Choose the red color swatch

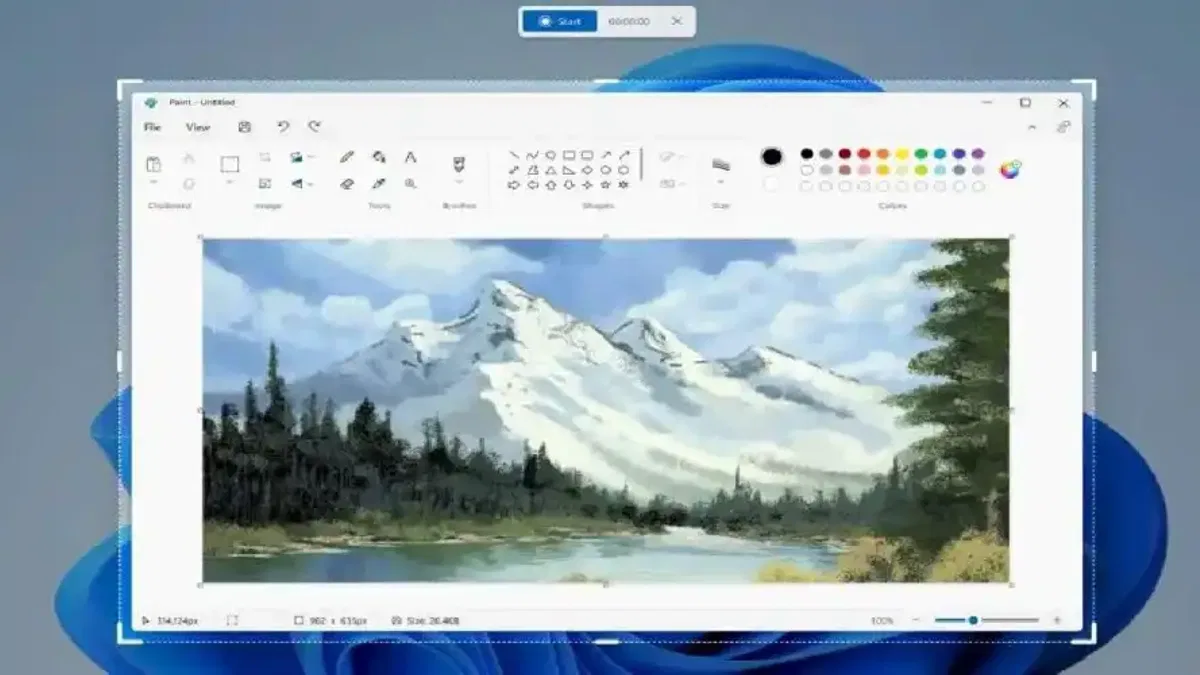(x=864, y=154)
